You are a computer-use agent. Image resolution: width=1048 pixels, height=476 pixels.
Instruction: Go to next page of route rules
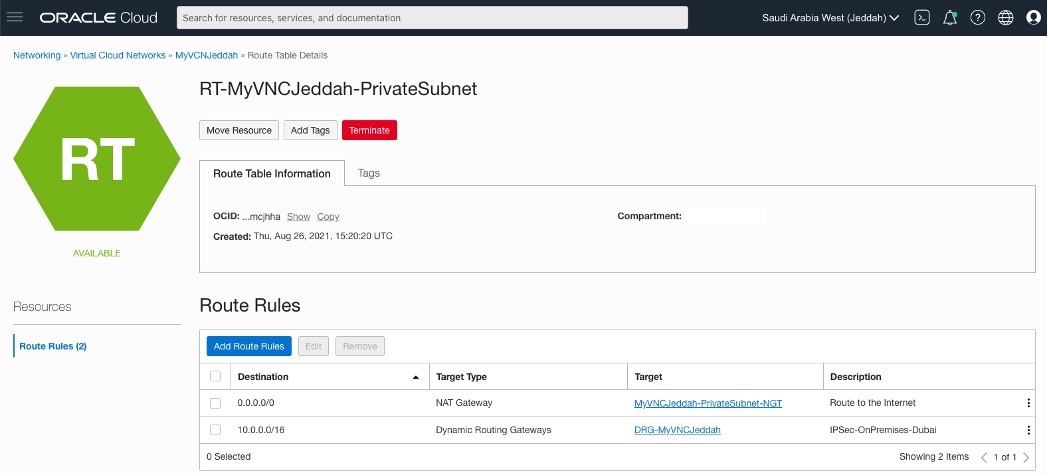pyautogui.click(x=1026, y=457)
